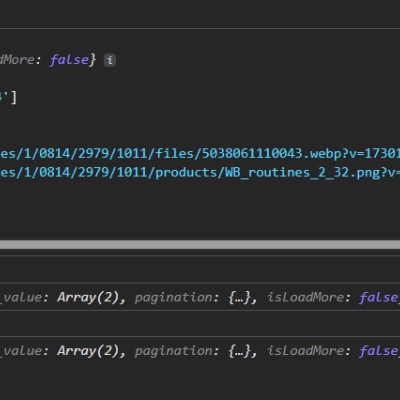Click the _value key in second logged row
Viewport: 400px width, 400px height.
(x=21, y=351)
